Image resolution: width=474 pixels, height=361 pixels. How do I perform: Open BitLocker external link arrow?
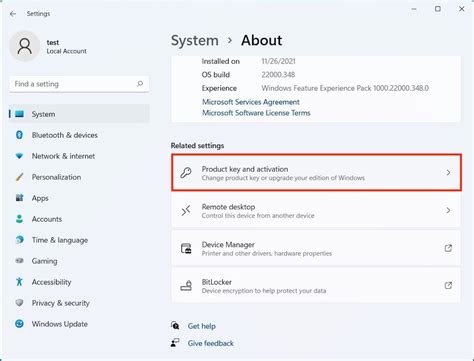448,285
